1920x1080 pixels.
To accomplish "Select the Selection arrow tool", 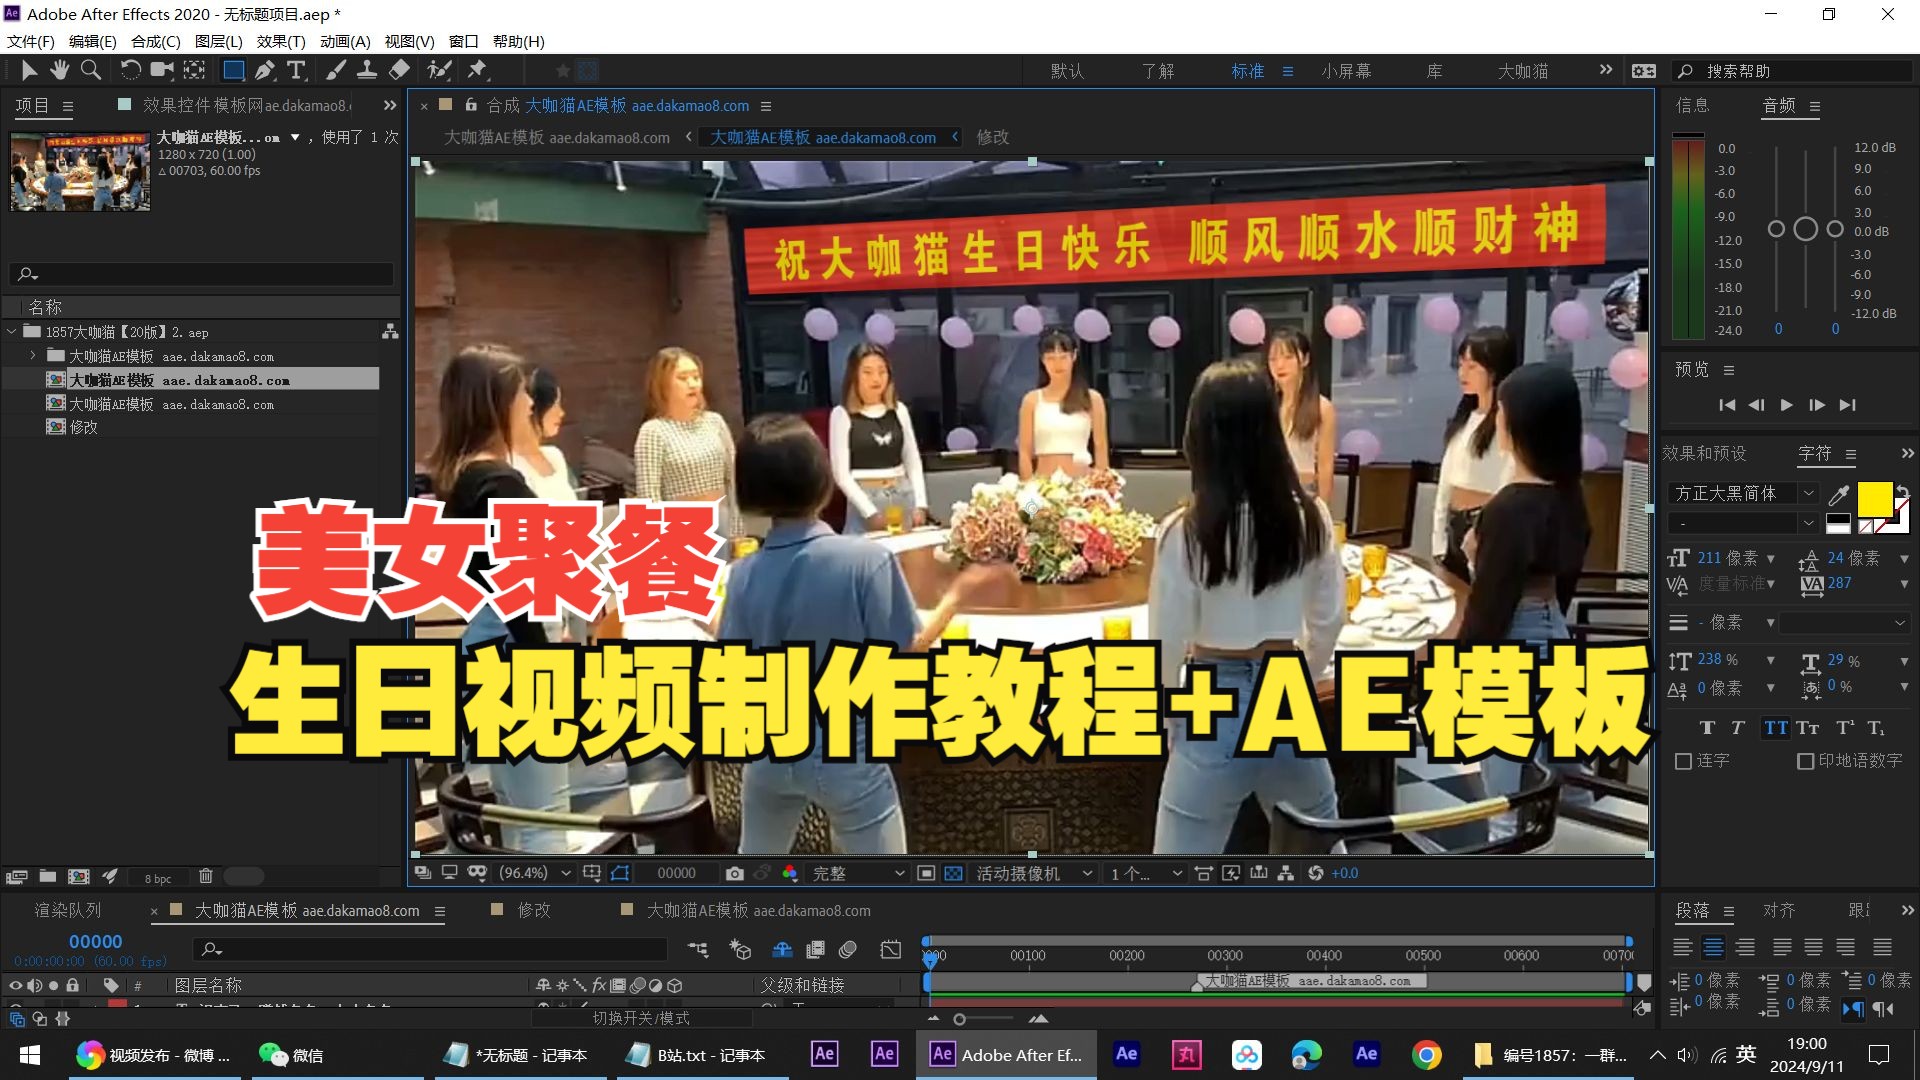I will 29,70.
